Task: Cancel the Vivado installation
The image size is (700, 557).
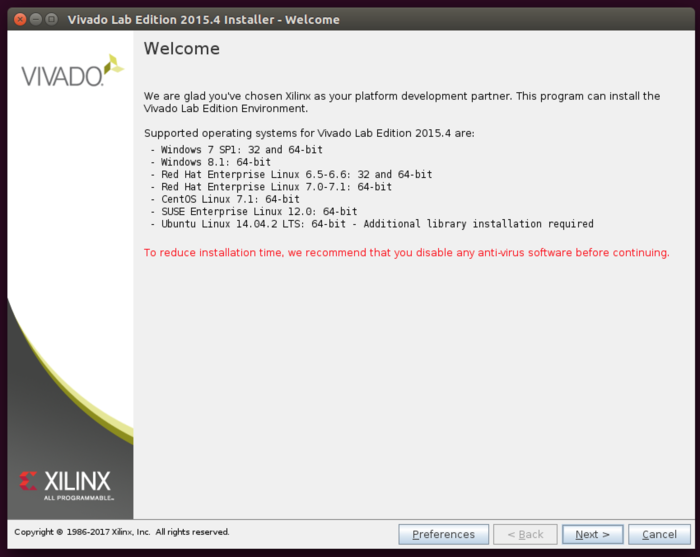Action: (659, 534)
